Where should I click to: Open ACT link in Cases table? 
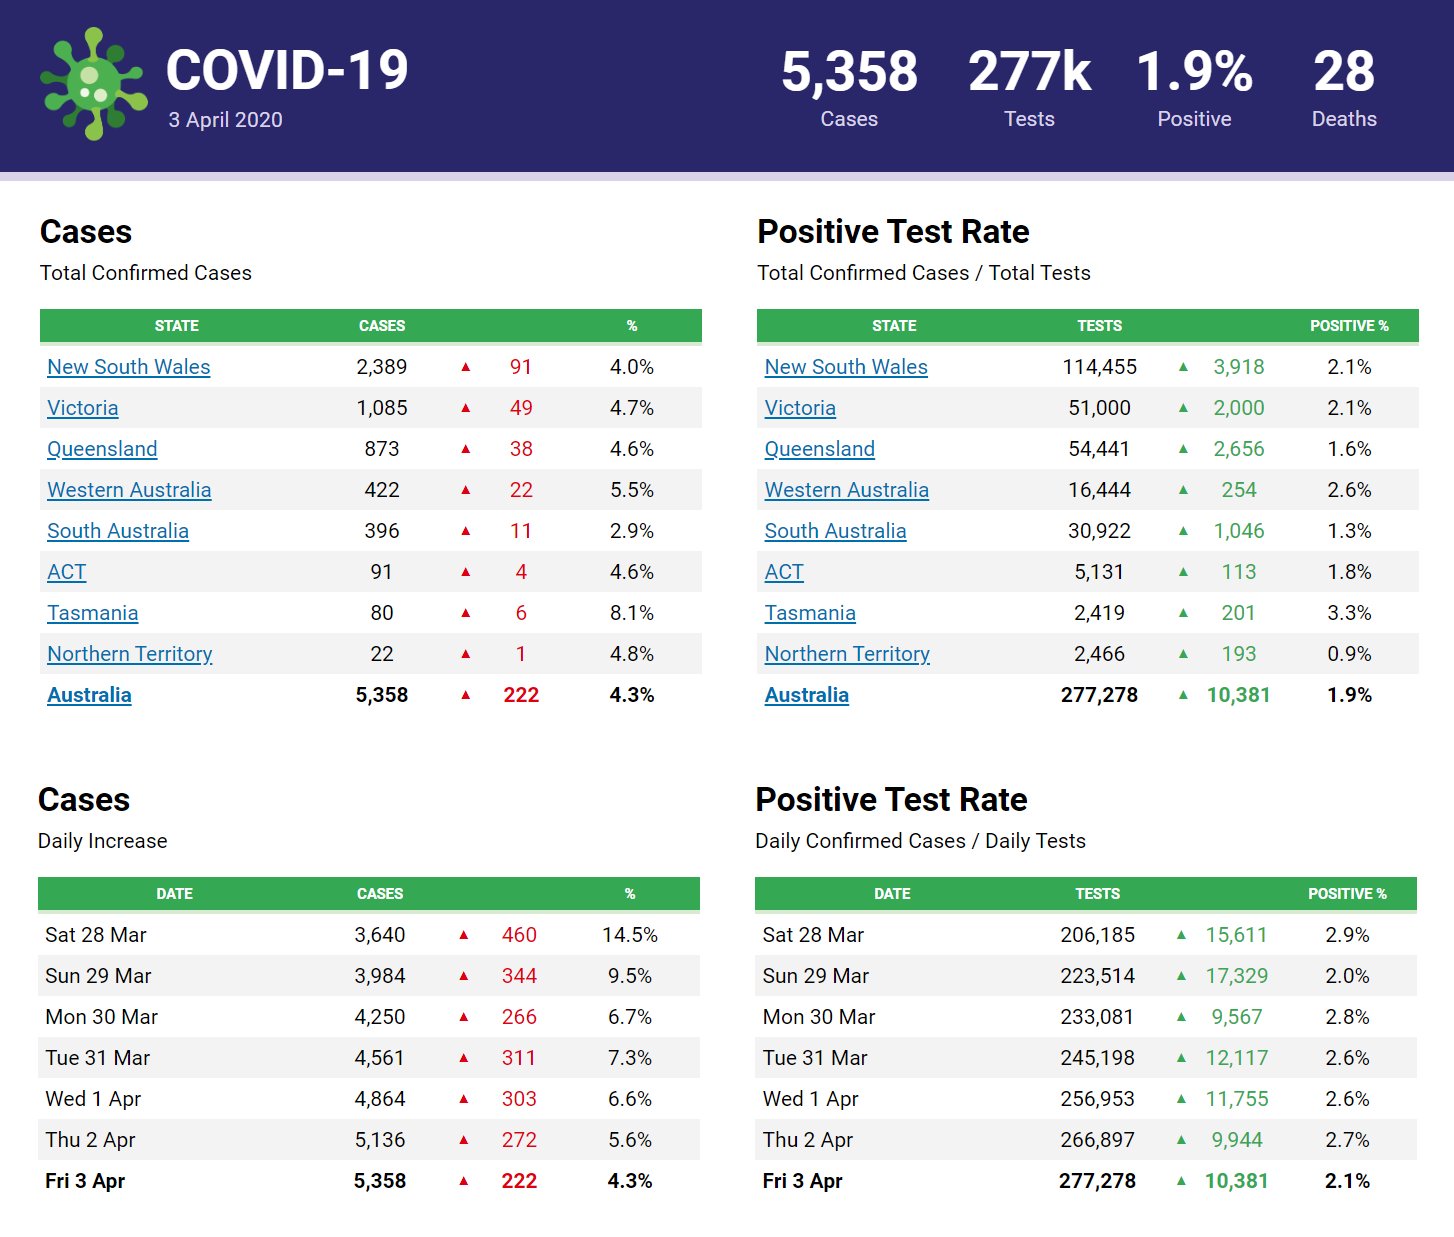(67, 572)
